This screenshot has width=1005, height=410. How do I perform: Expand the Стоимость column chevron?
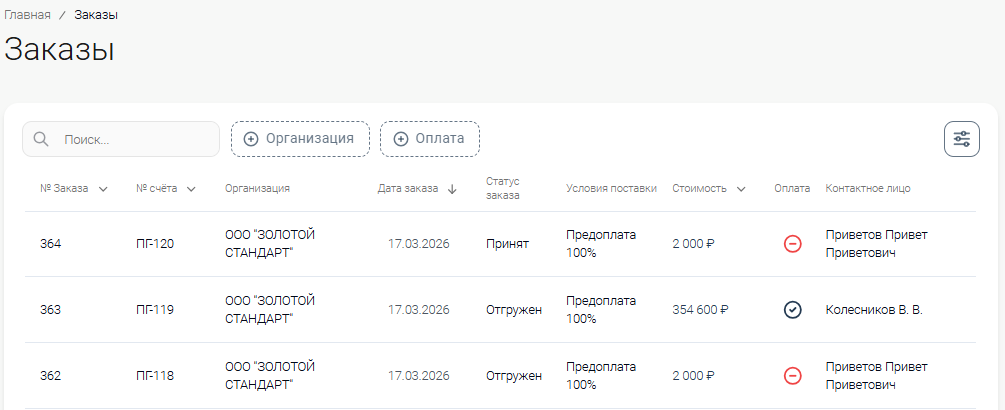[741, 189]
